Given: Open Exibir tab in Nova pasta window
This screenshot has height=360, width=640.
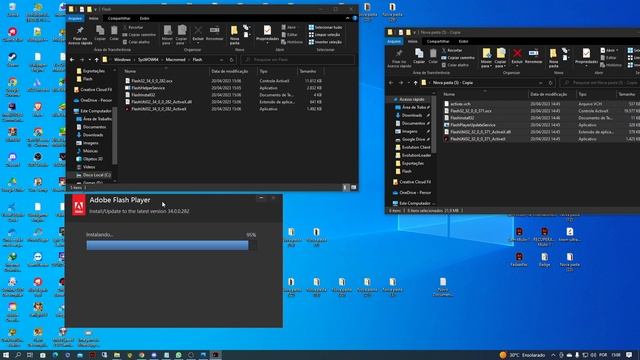Looking at the screenshot, I should (463, 41).
